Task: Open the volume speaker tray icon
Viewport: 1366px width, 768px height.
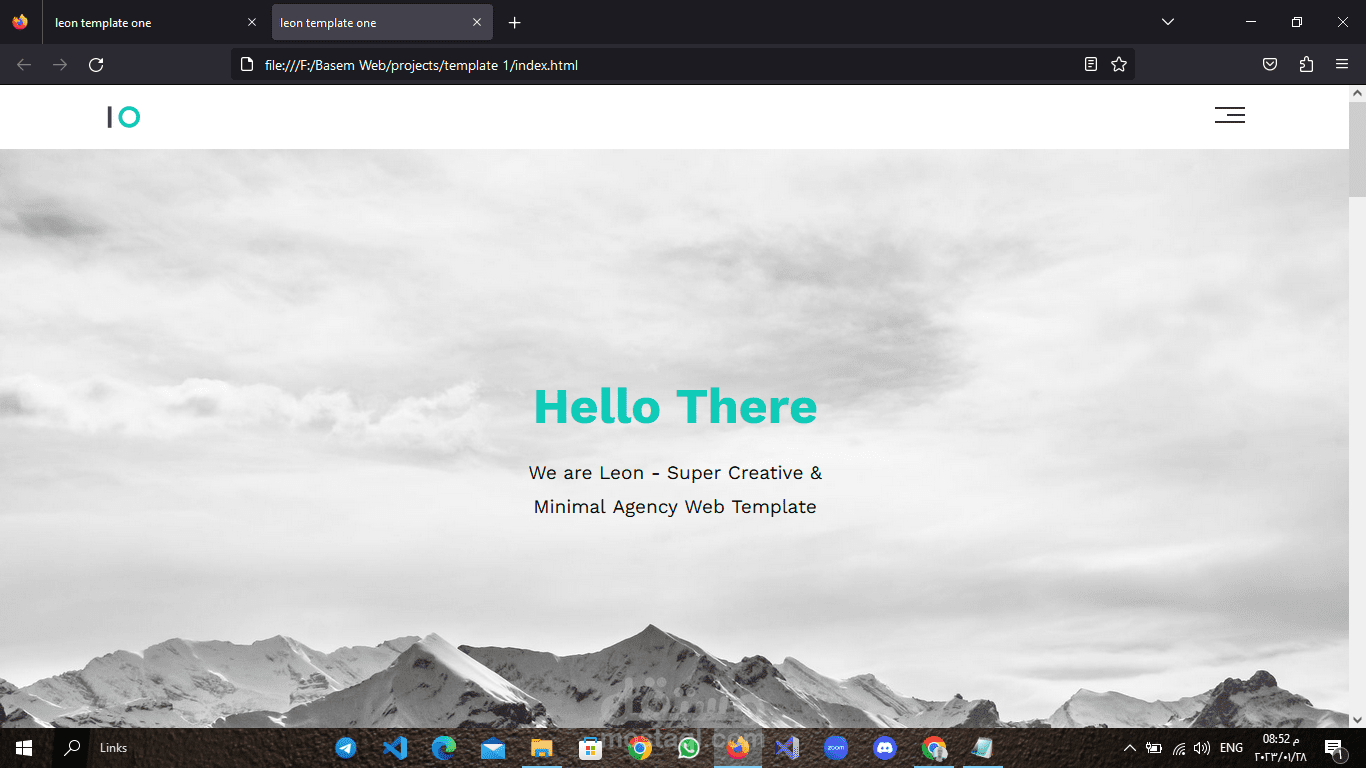Action: (1202, 748)
